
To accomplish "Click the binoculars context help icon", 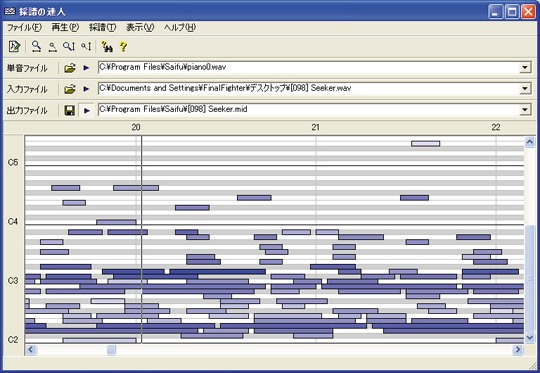I will pyautogui.click(x=107, y=46).
